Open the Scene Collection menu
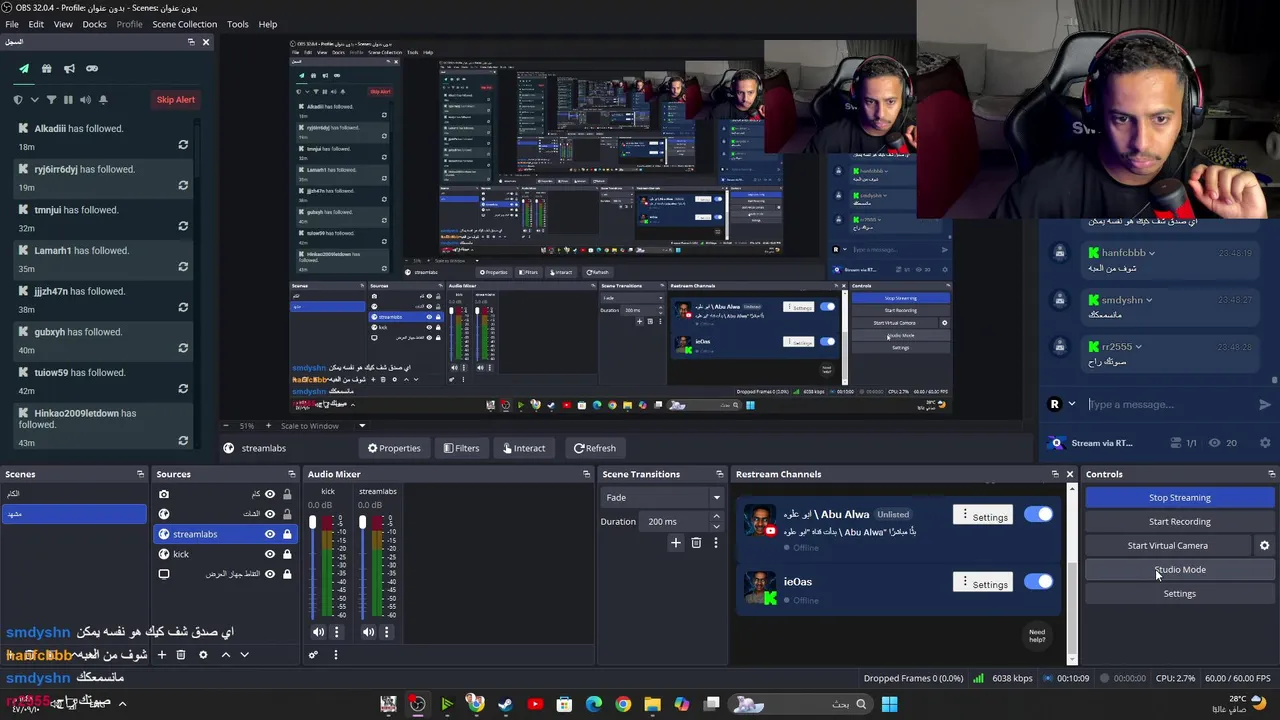The height and width of the screenshot is (720, 1280). pyautogui.click(x=185, y=24)
